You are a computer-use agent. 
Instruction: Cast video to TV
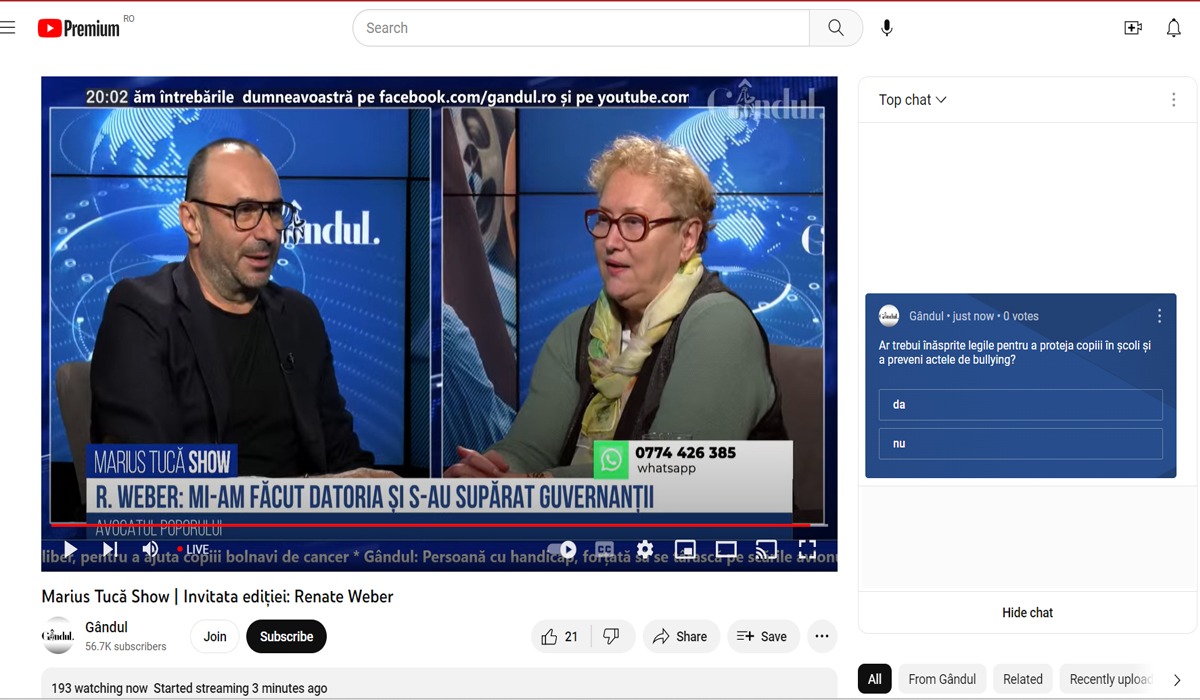766,549
